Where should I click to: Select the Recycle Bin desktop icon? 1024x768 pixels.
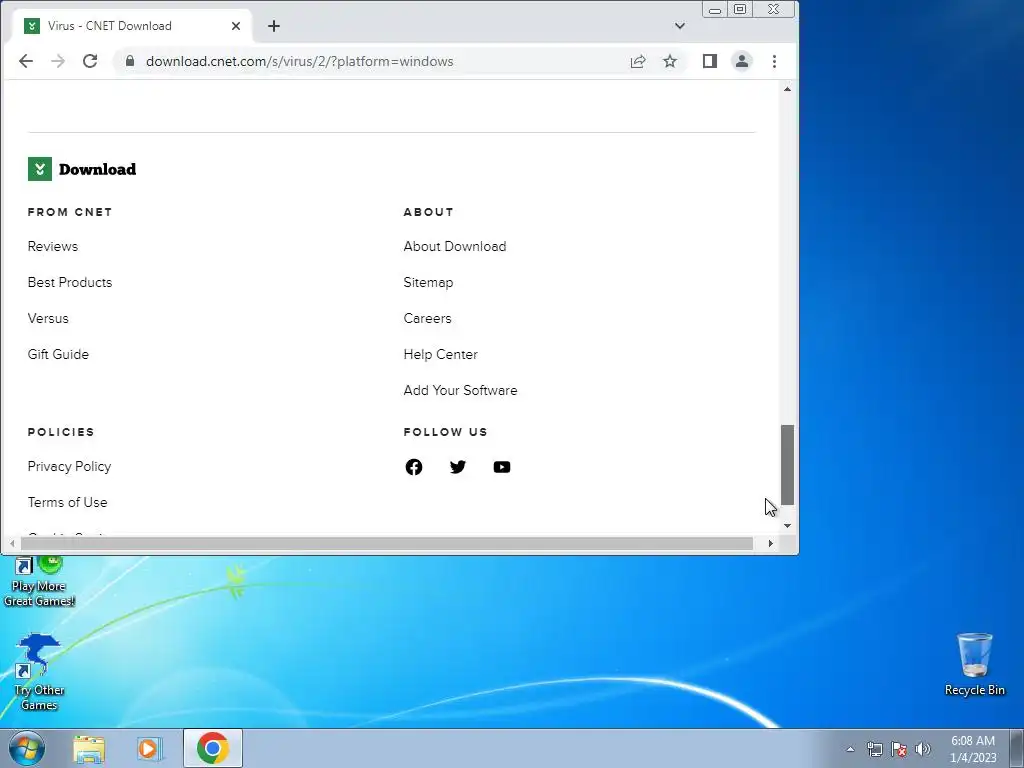pos(975,664)
